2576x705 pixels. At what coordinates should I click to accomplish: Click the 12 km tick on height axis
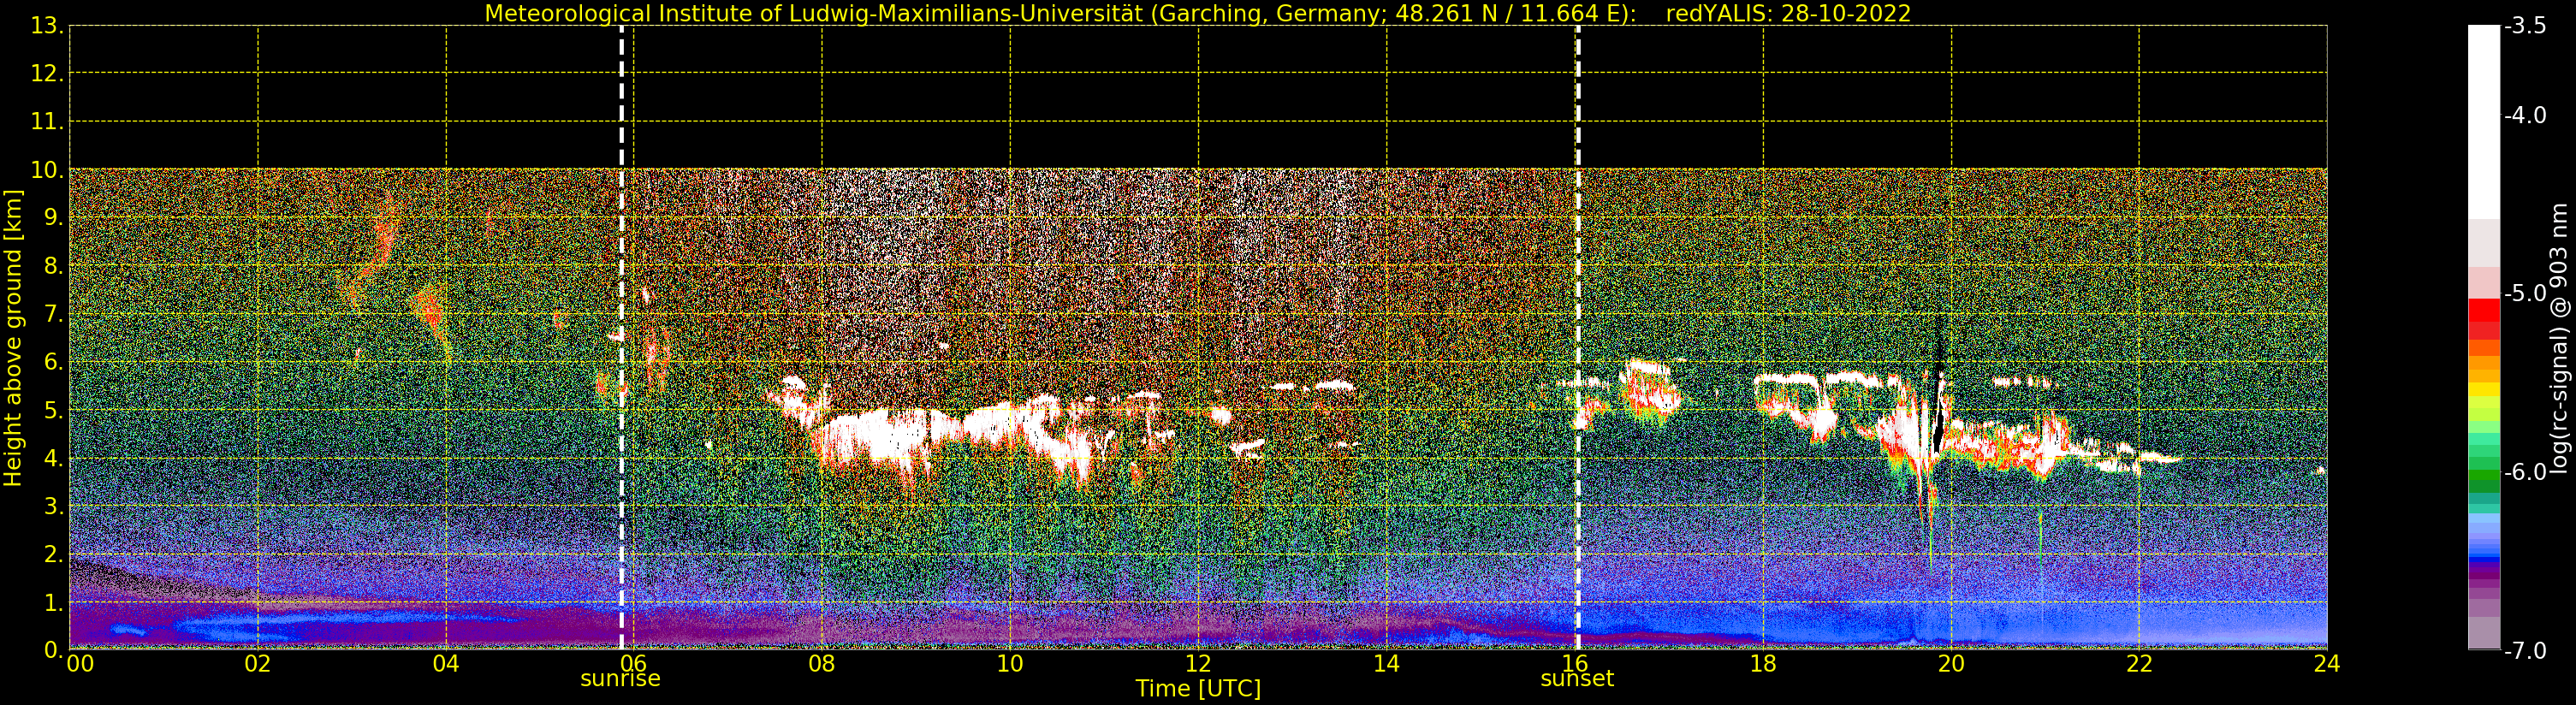(x=45, y=74)
